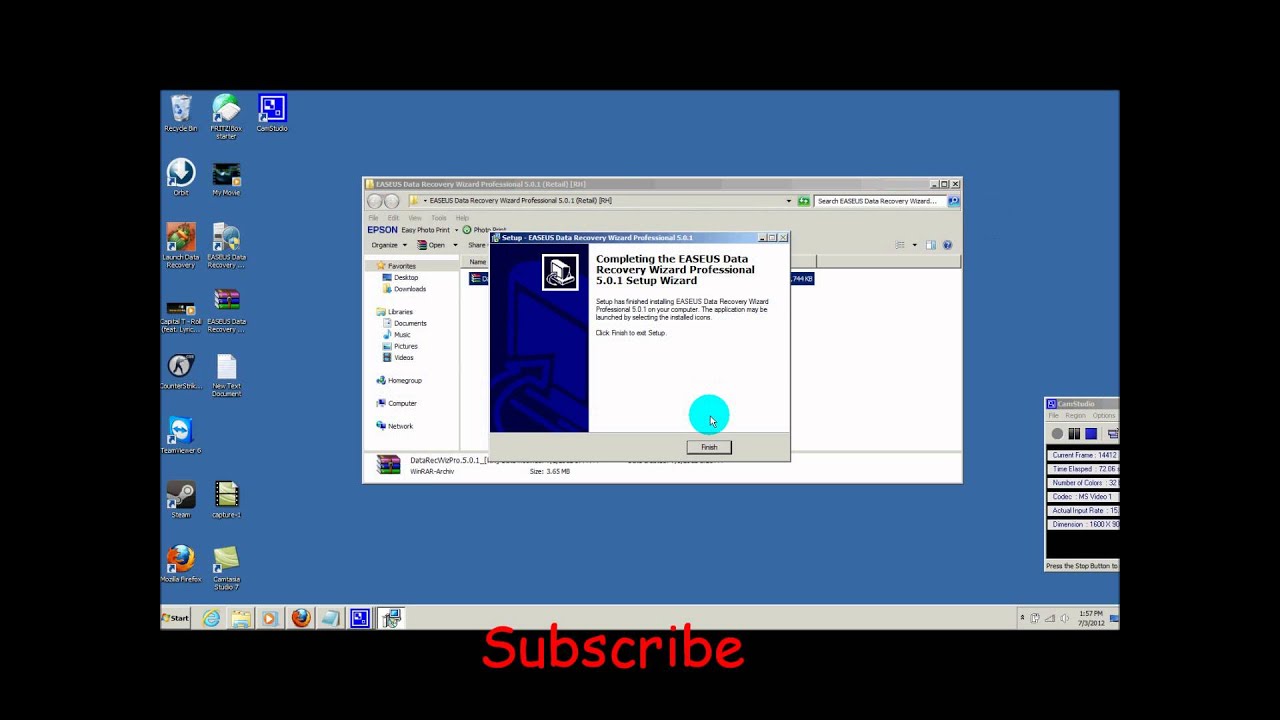Select the capture-1 video file icon

[x=226, y=499]
